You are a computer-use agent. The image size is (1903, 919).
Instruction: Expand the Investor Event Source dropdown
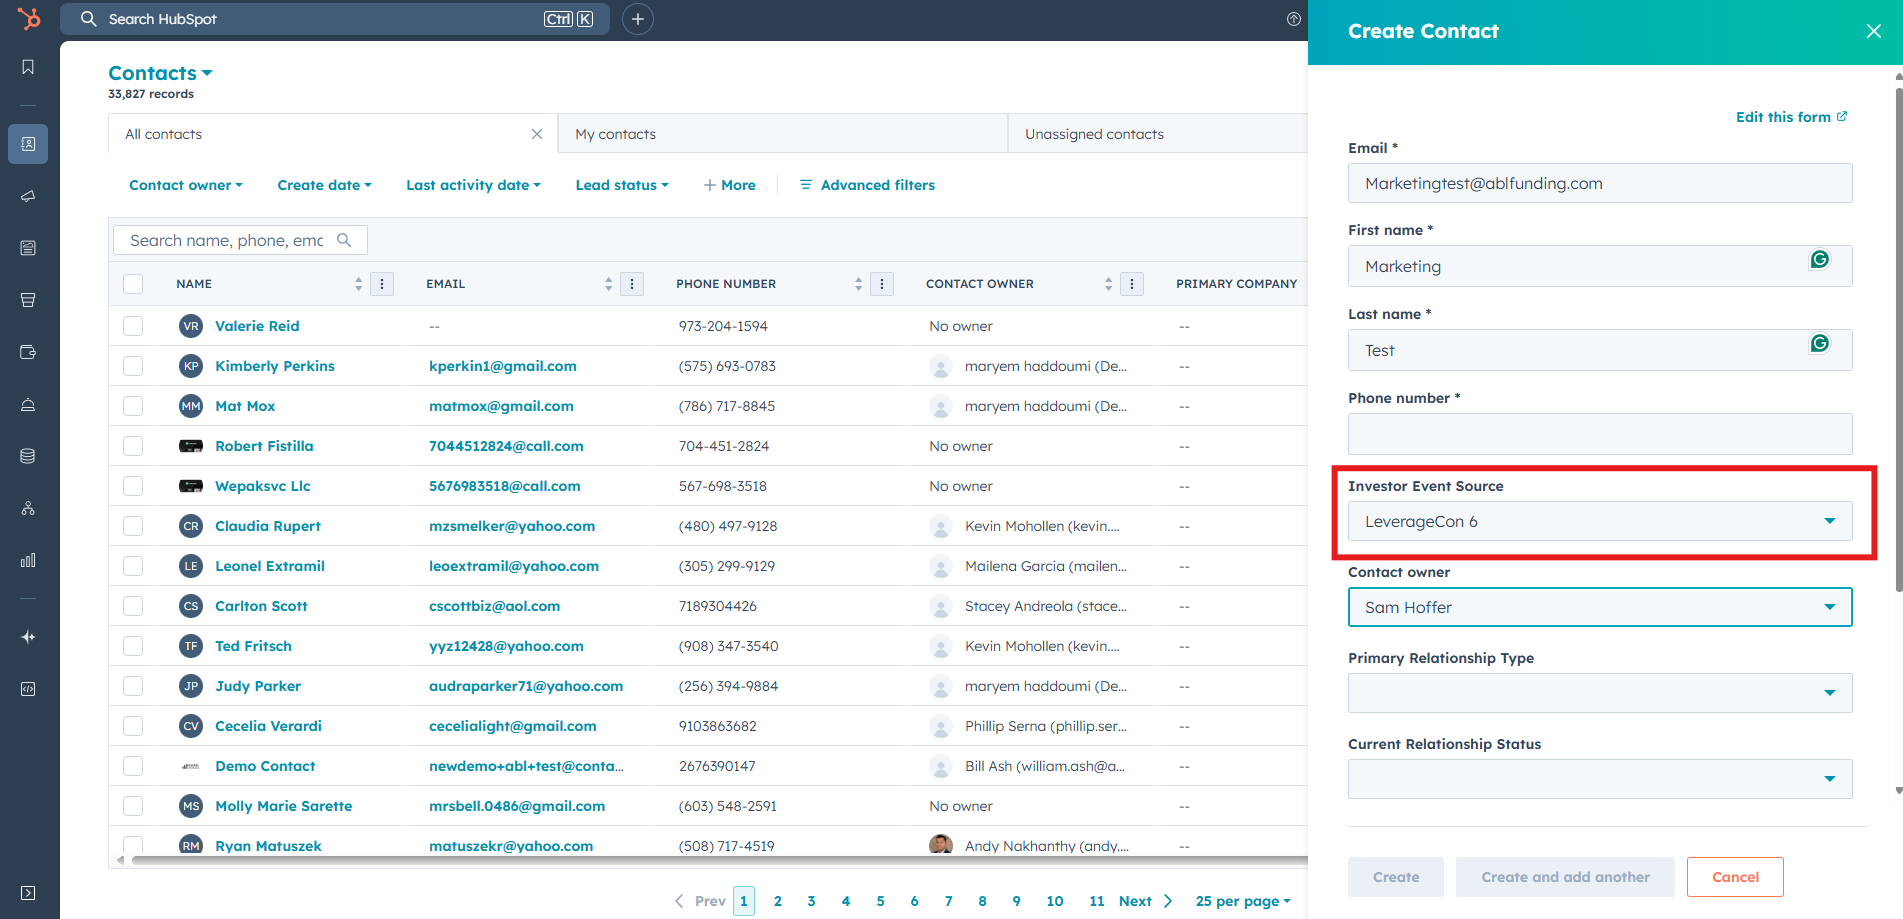[x=1599, y=522]
